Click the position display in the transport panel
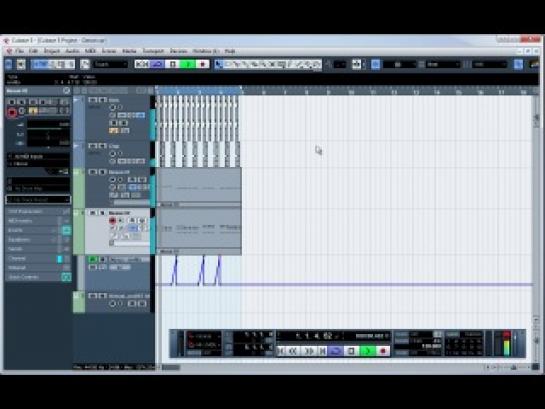Image resolution: width=545 pixels, height=409 pixels. [x=314, y=336]
